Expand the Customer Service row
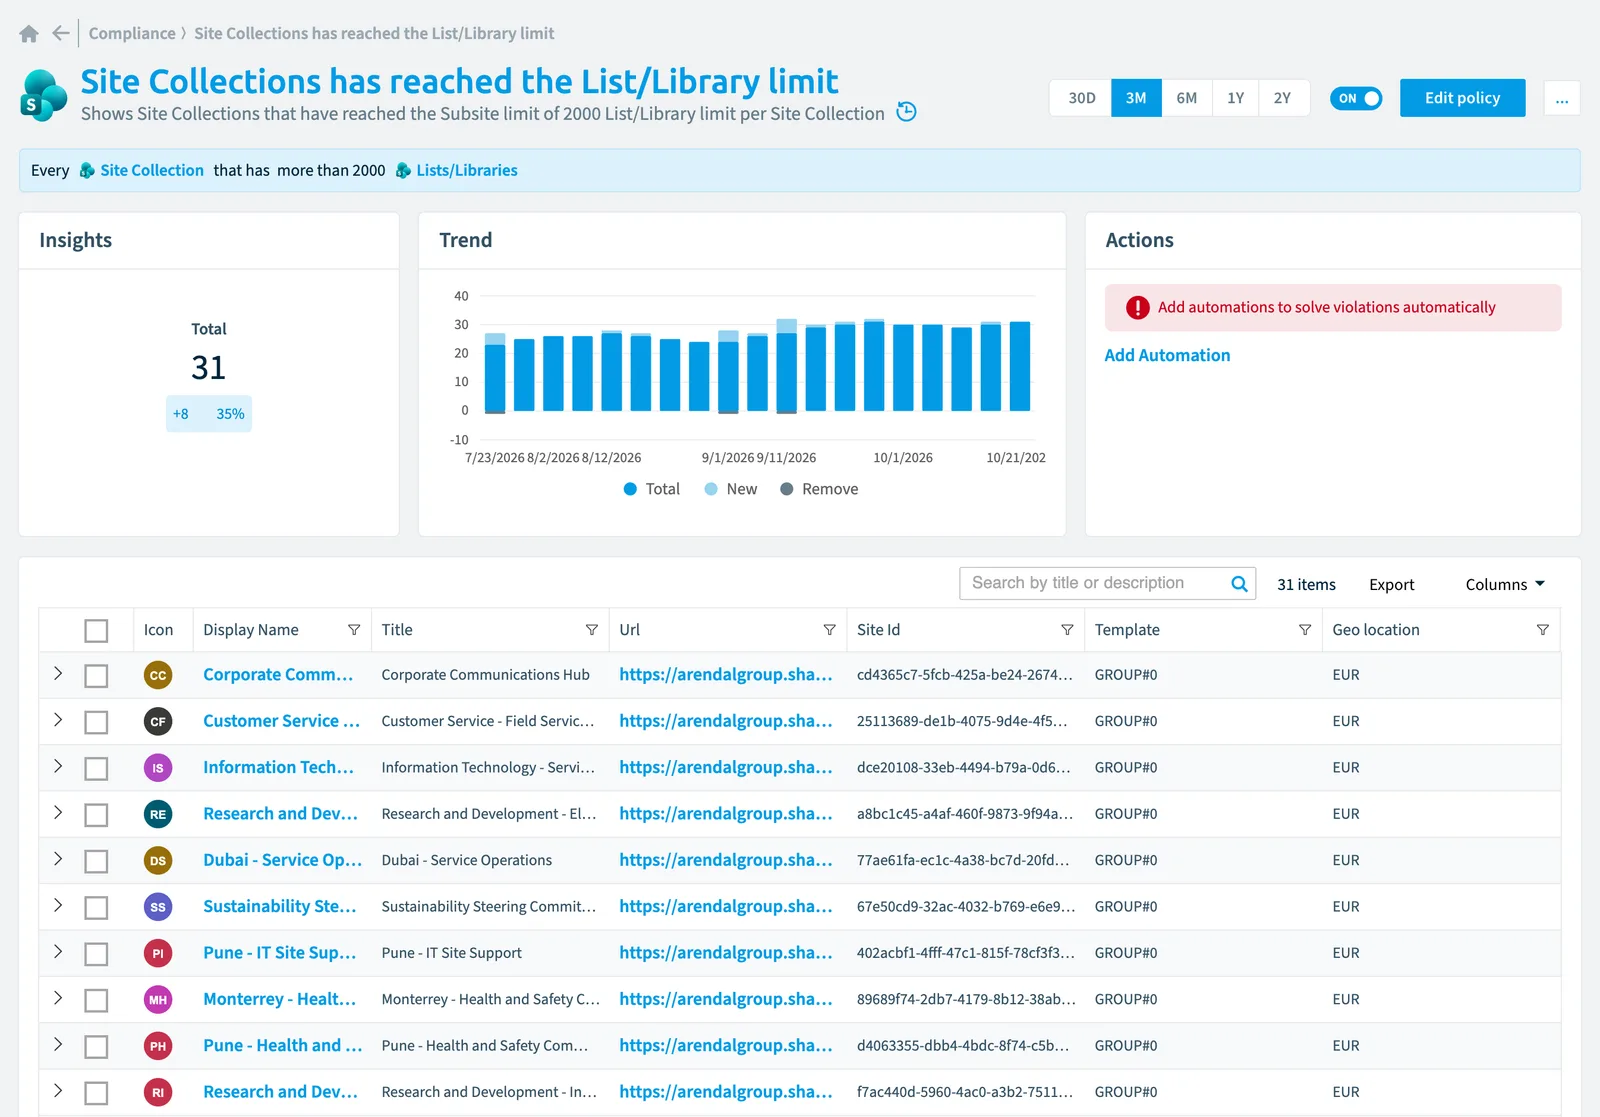 pyautogui.click(x=58, y=720)
